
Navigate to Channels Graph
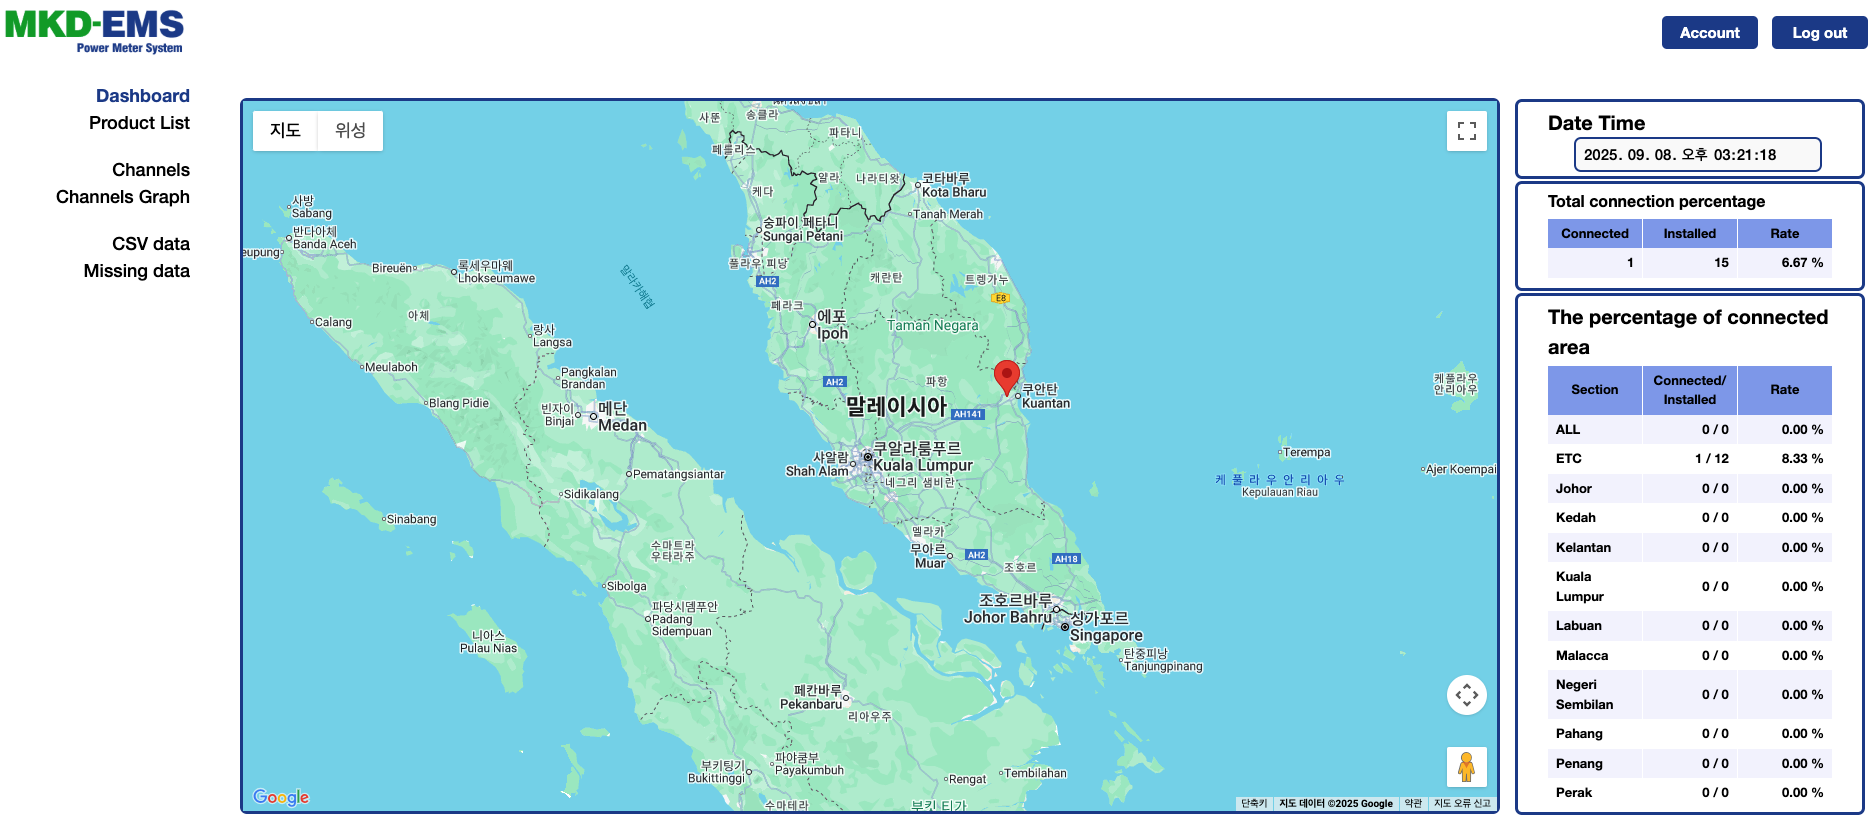pyautogui.click(x=122, y=197)
